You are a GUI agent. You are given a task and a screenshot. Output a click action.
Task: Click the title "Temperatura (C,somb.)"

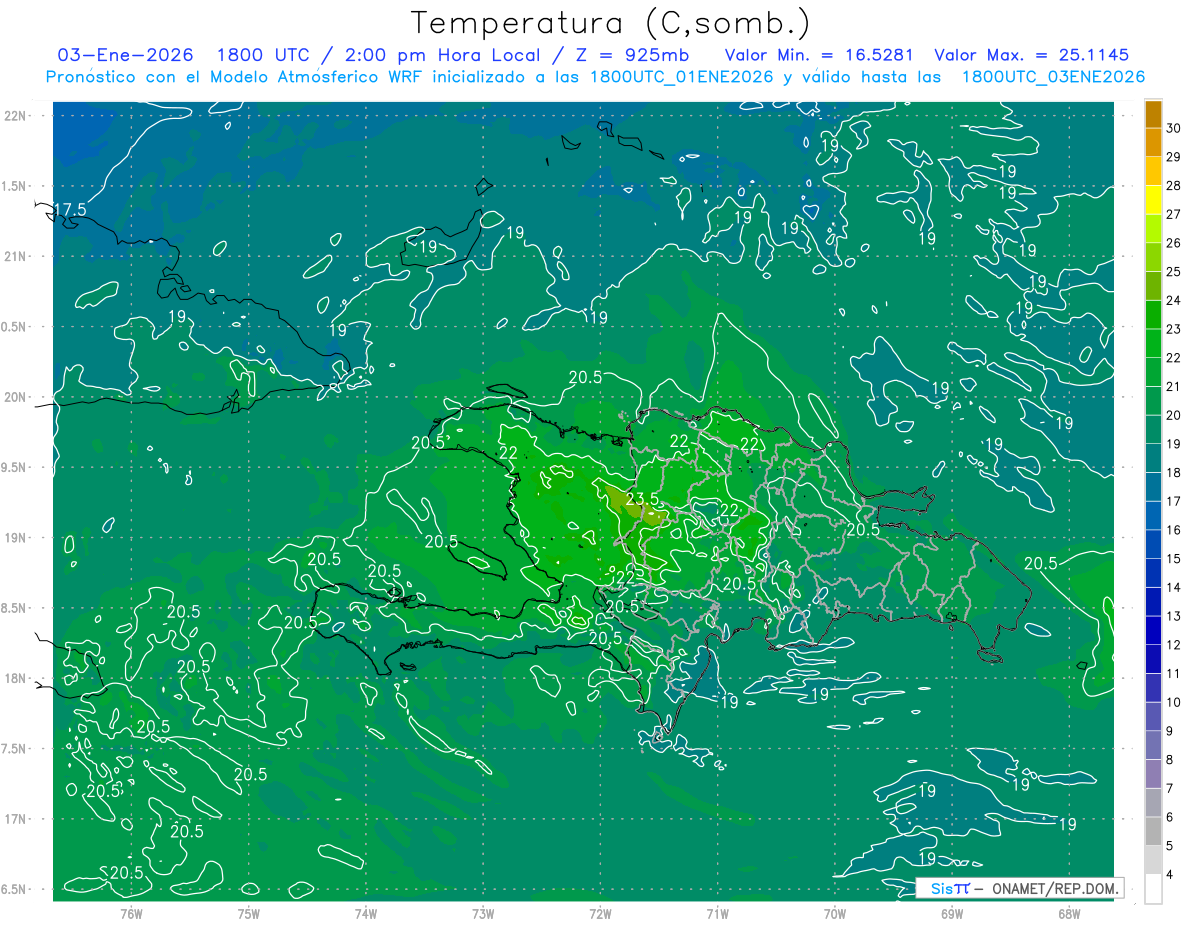(611, 24)
